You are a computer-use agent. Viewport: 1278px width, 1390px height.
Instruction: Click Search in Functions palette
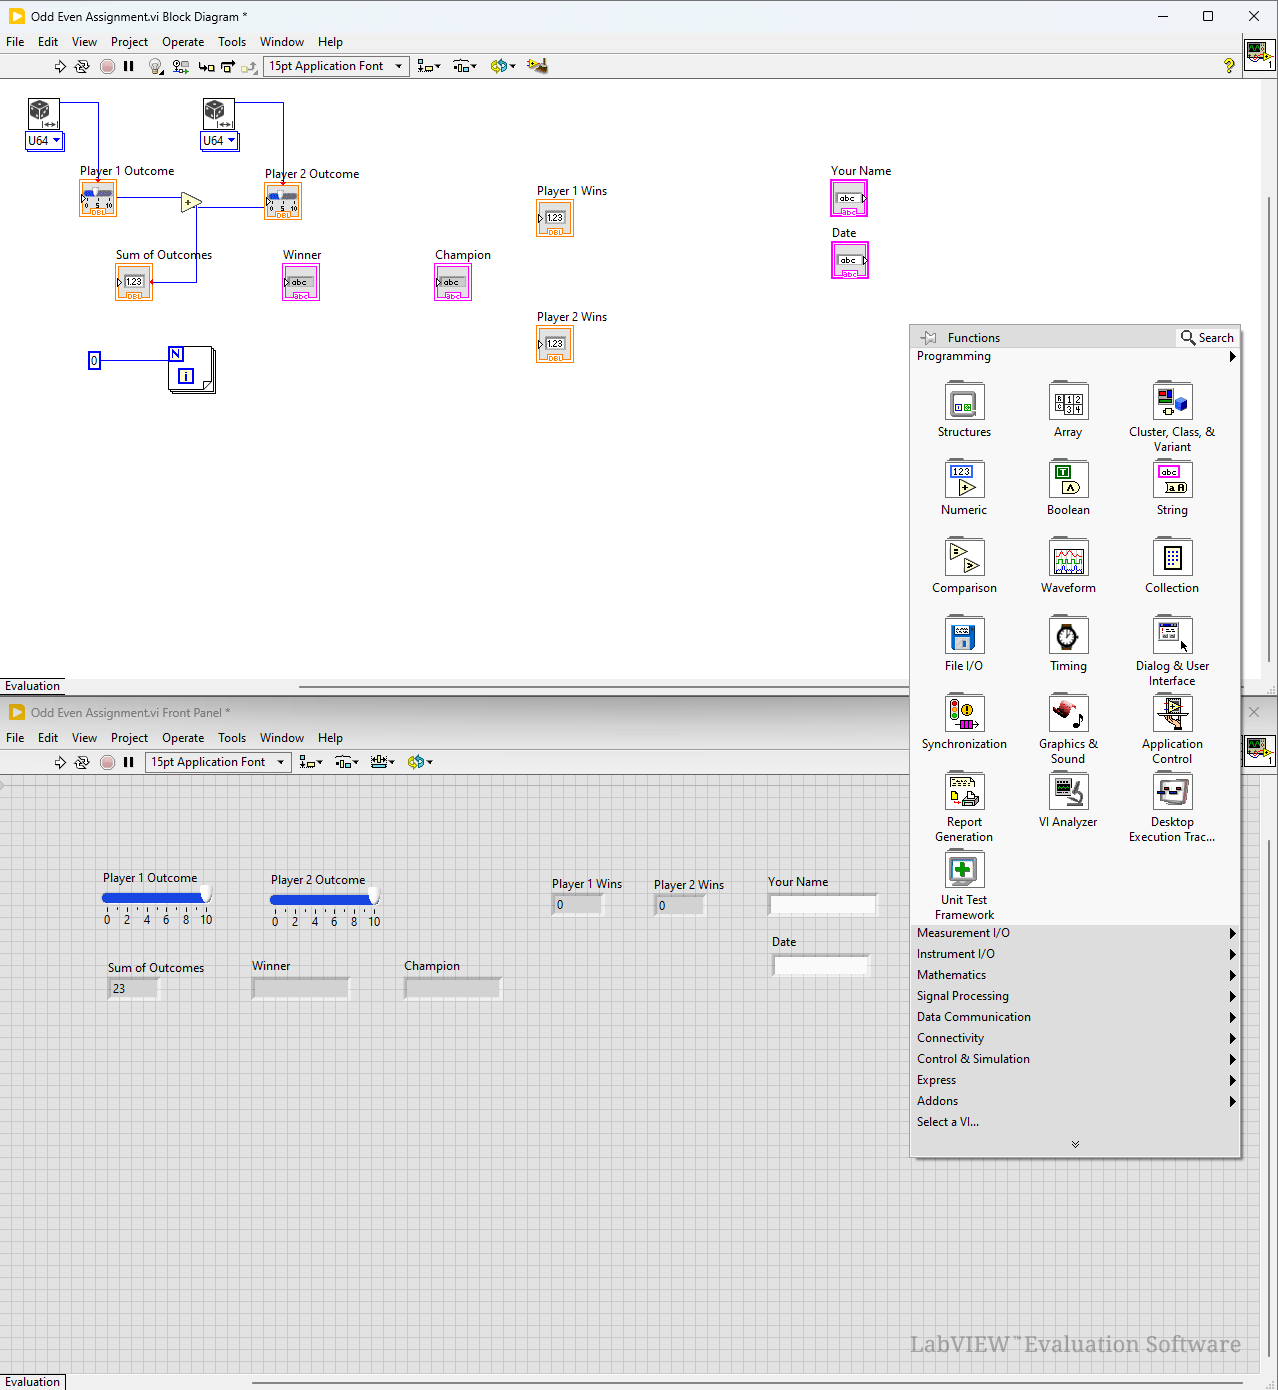click(x=1207, y=337)
